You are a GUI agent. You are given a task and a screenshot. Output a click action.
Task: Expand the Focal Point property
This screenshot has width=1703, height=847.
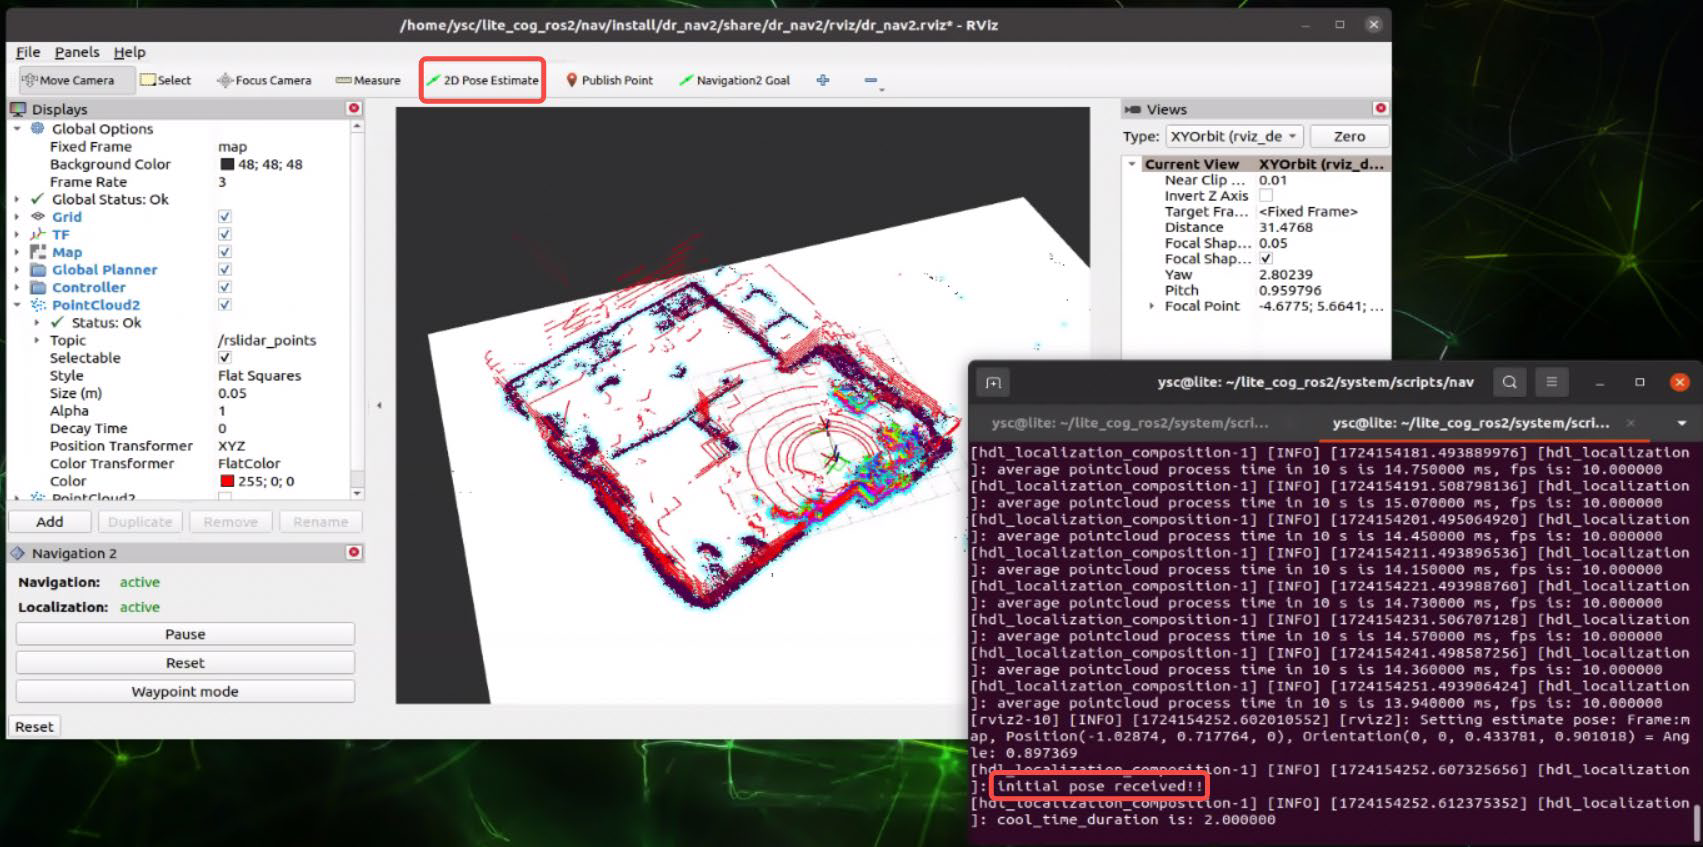point(1151,306)
